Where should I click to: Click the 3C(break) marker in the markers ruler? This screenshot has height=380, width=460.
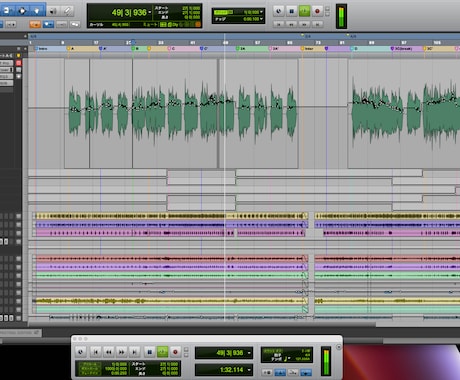tap(402, 49)
